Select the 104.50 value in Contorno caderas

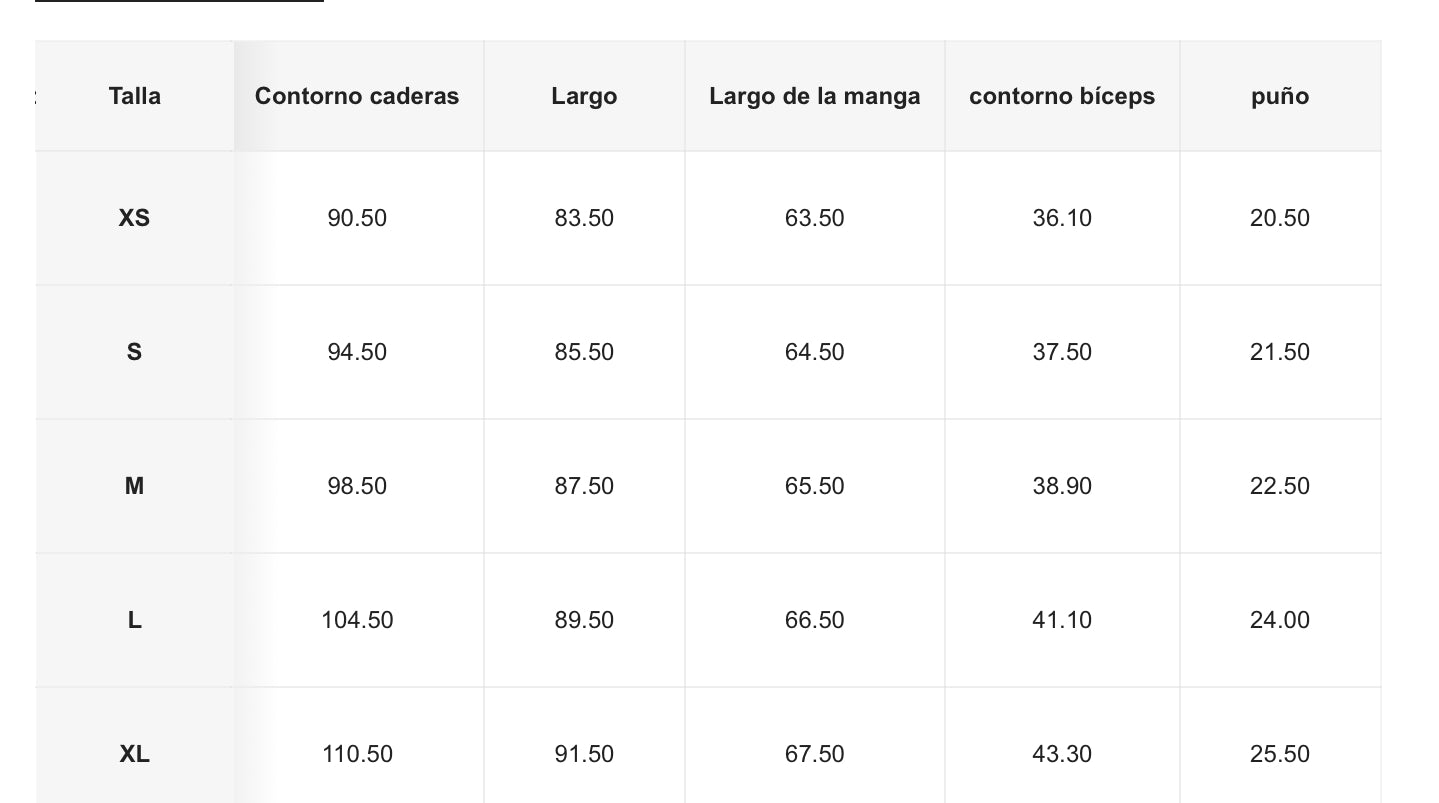click(x=357, y=620)
